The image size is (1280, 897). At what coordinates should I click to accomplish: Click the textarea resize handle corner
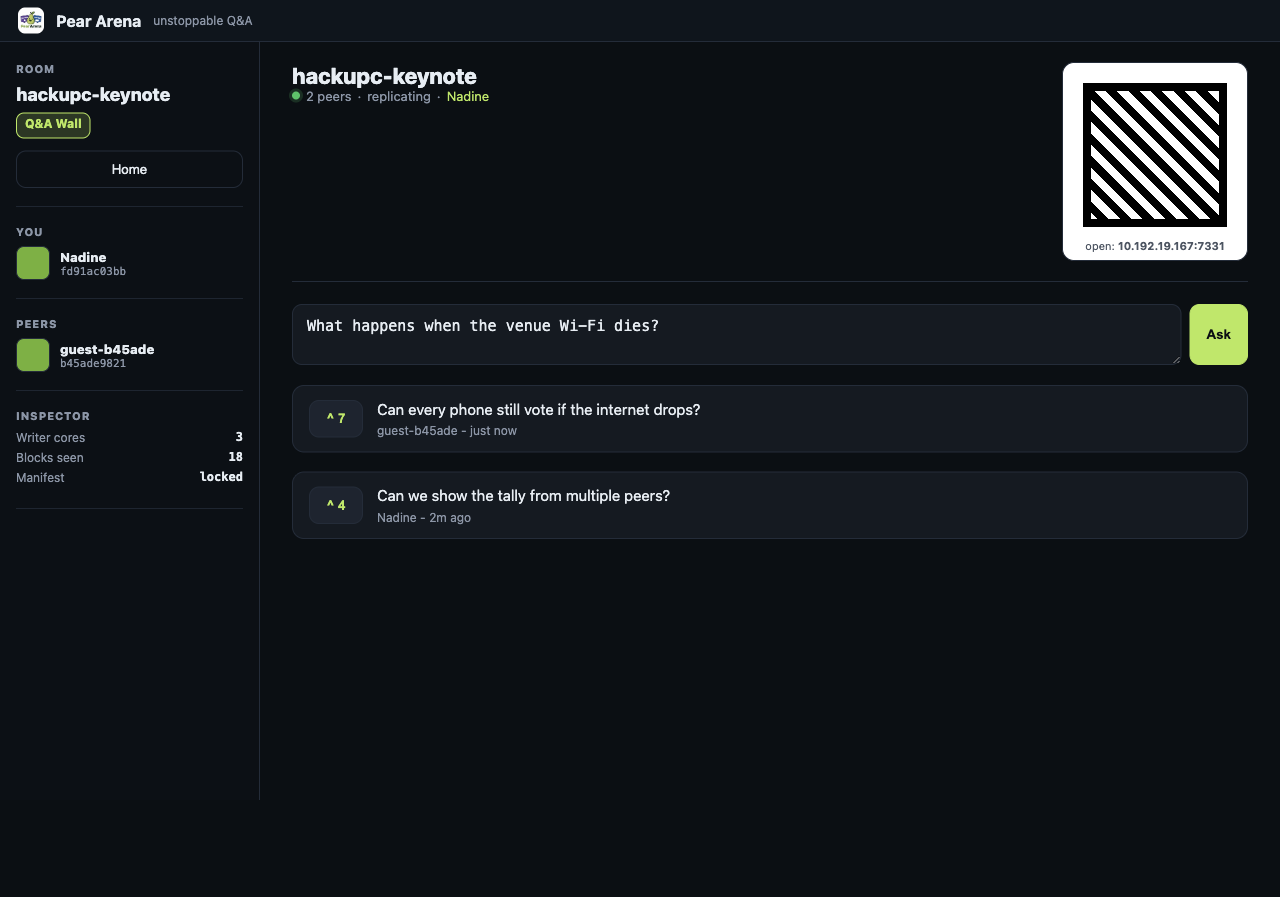(x=1175, y=359)
